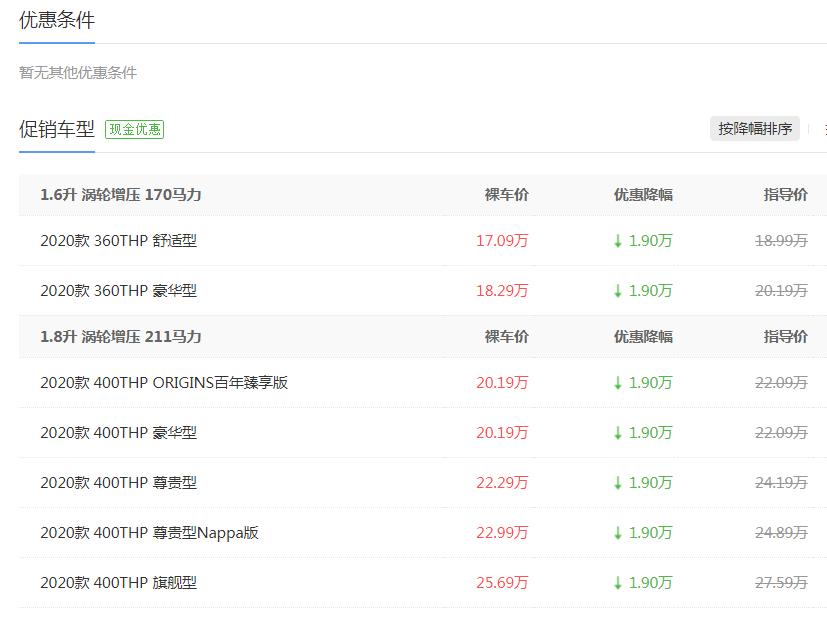Click the red 25.69万 price for 旗舰型
Image resolution: width=827 pixels, height=619 pixels.
pos(502,583)
